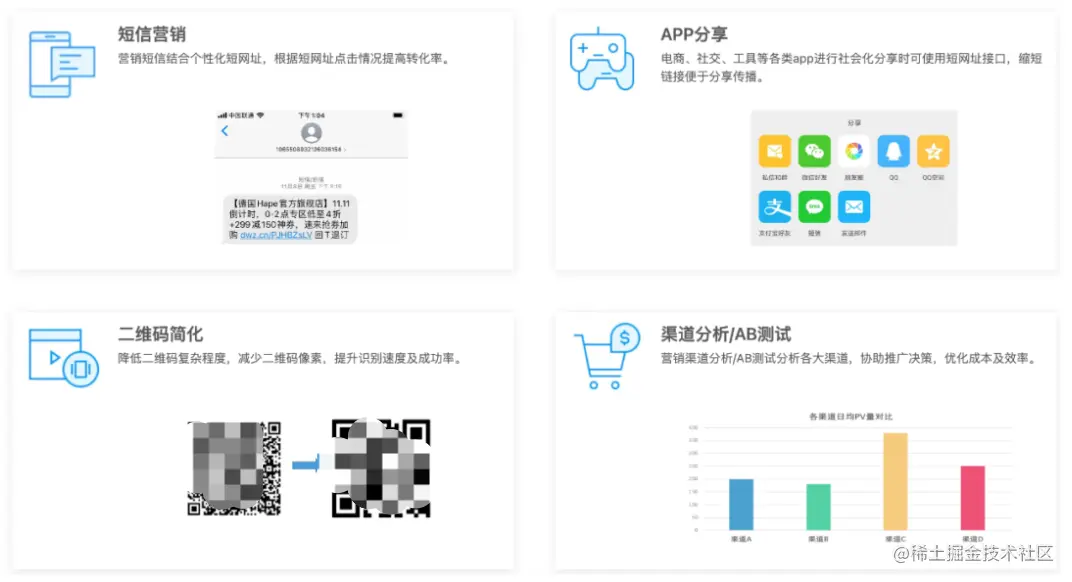Tap the contact avatar in SMS screenshot
Screen dimensions: 1072x582
(x=311, y=133)
